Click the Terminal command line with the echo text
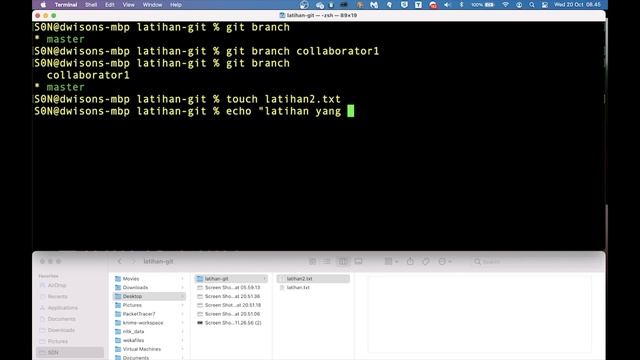Viewport: 640px width, 360px height. coord(194,111)
